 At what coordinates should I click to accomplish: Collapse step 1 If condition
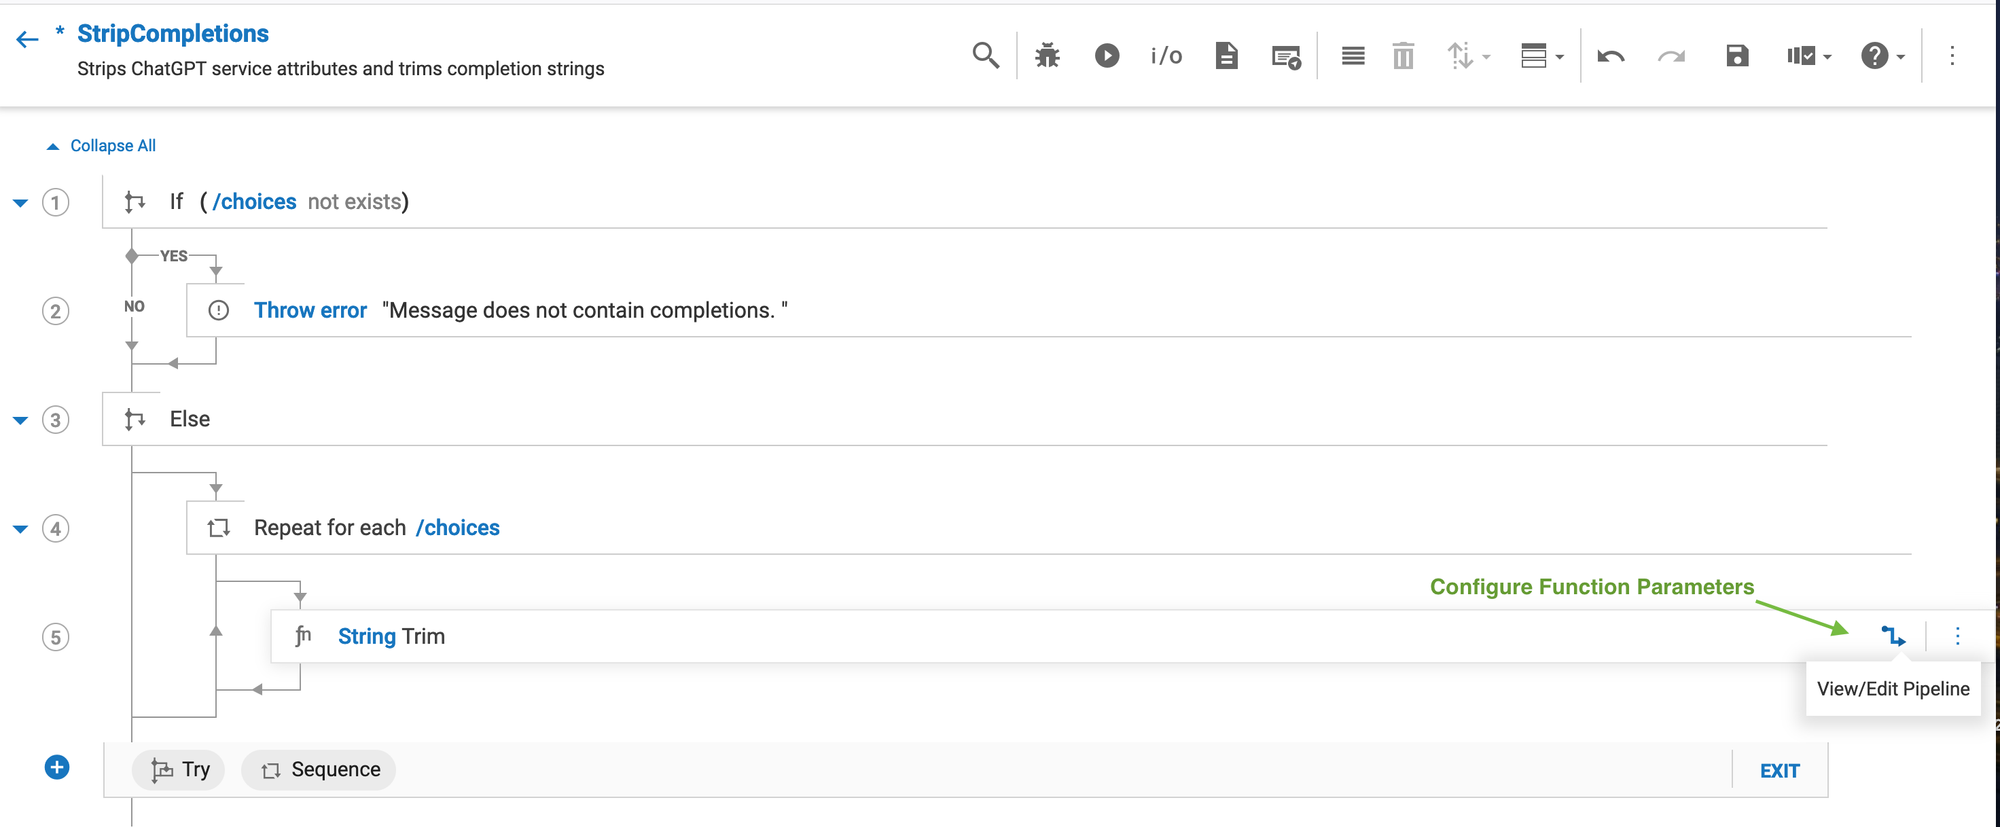pyautogui.click(x=20, y=202)
